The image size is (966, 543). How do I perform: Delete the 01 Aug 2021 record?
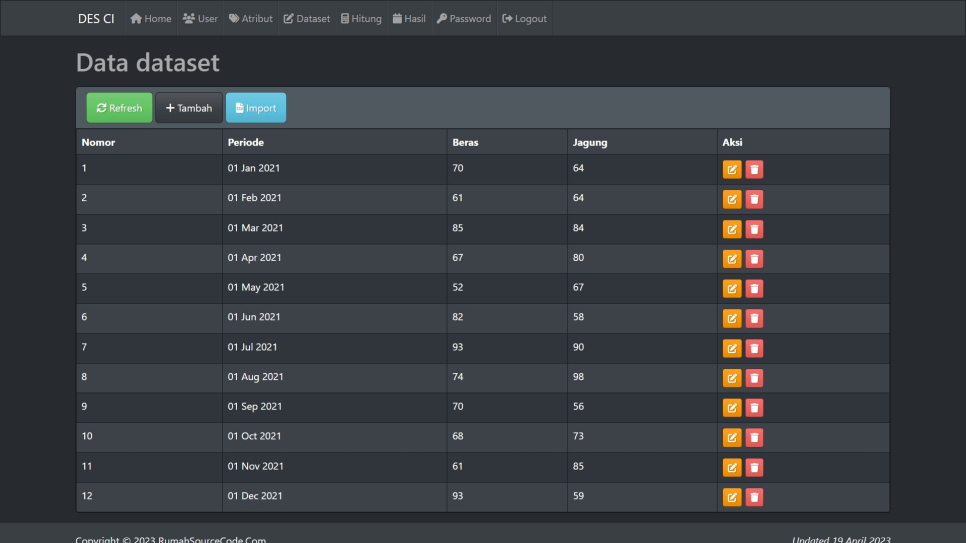click(754, 378)
